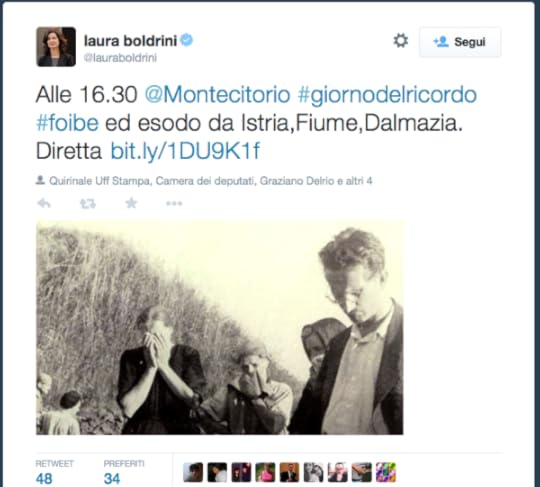Retweet using the retweet arrows icon
540x487 pixels.
click(88, 204)
